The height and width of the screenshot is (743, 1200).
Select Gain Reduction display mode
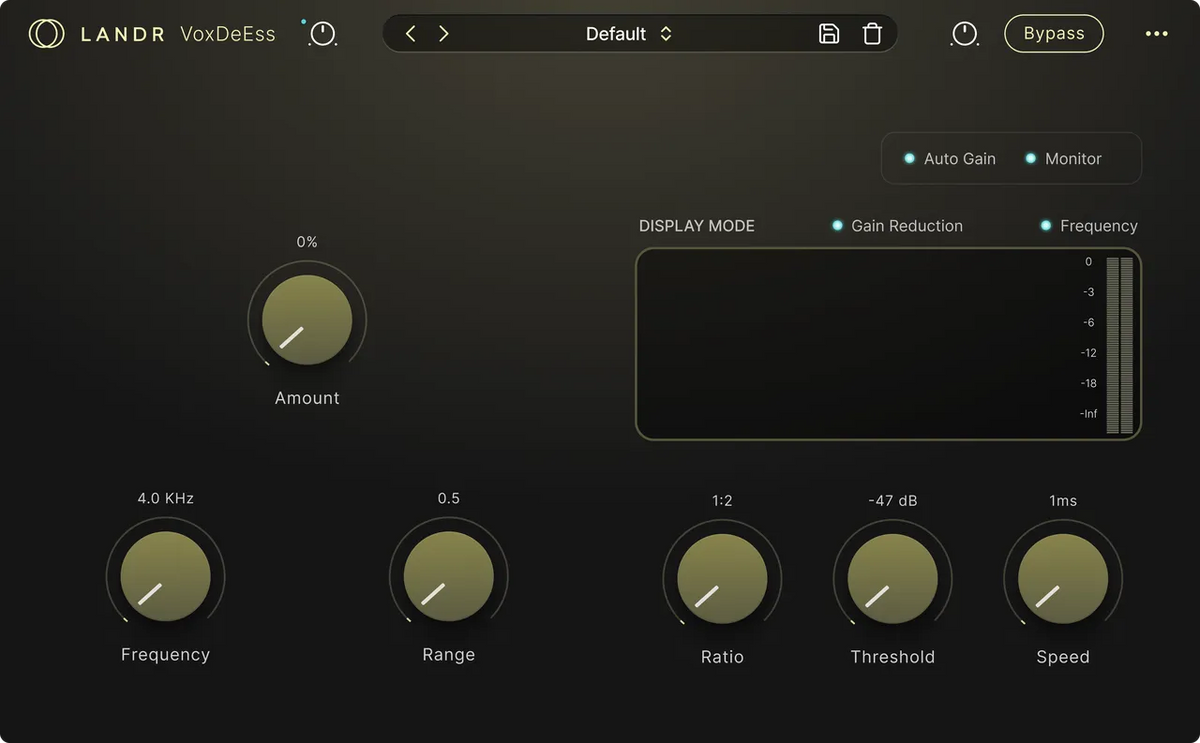point(897,226)
